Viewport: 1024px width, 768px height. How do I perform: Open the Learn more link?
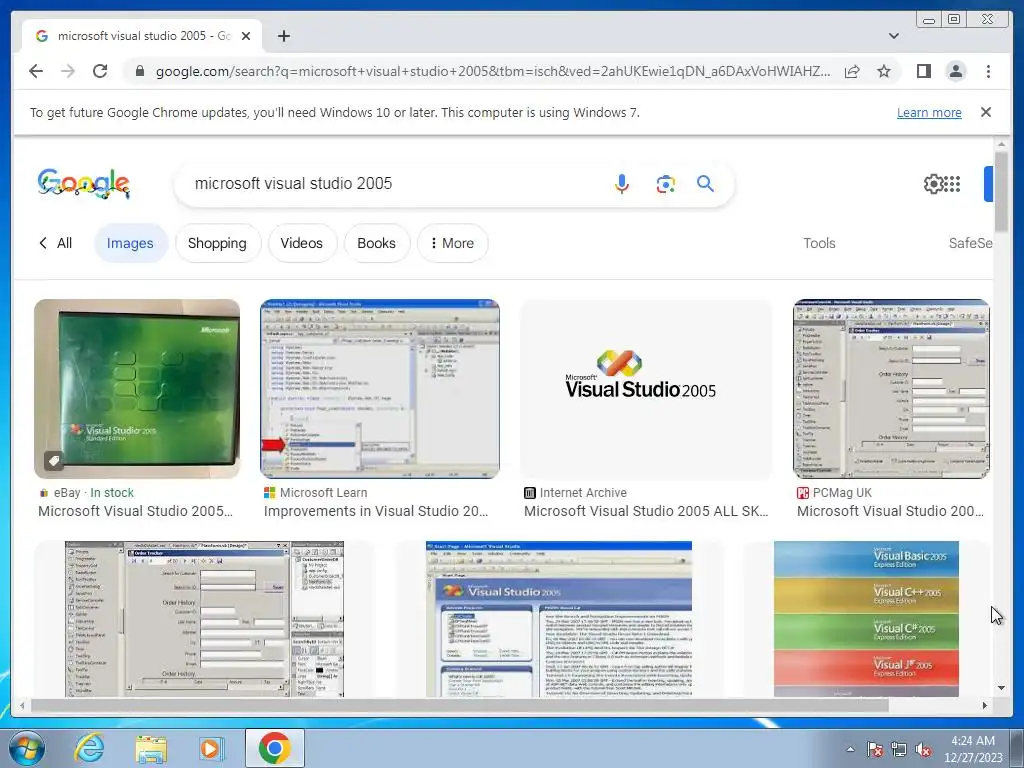(929, 112)
